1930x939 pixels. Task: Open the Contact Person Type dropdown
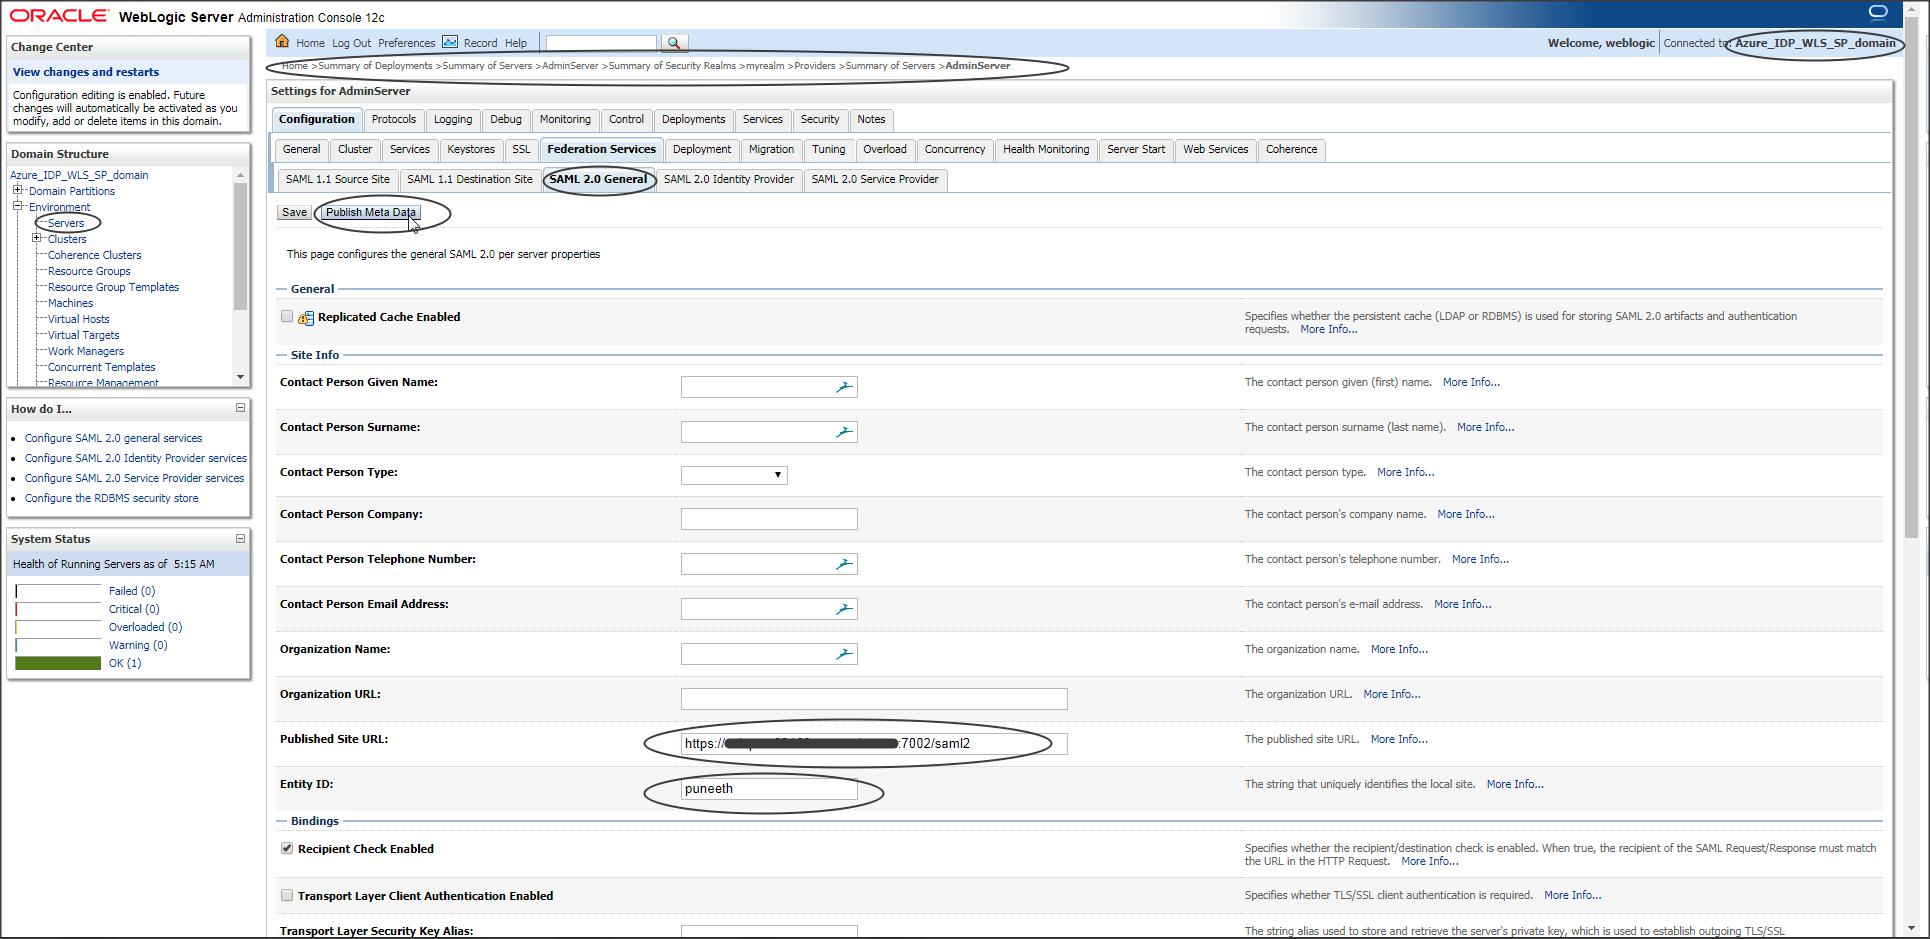coord(734,475)
